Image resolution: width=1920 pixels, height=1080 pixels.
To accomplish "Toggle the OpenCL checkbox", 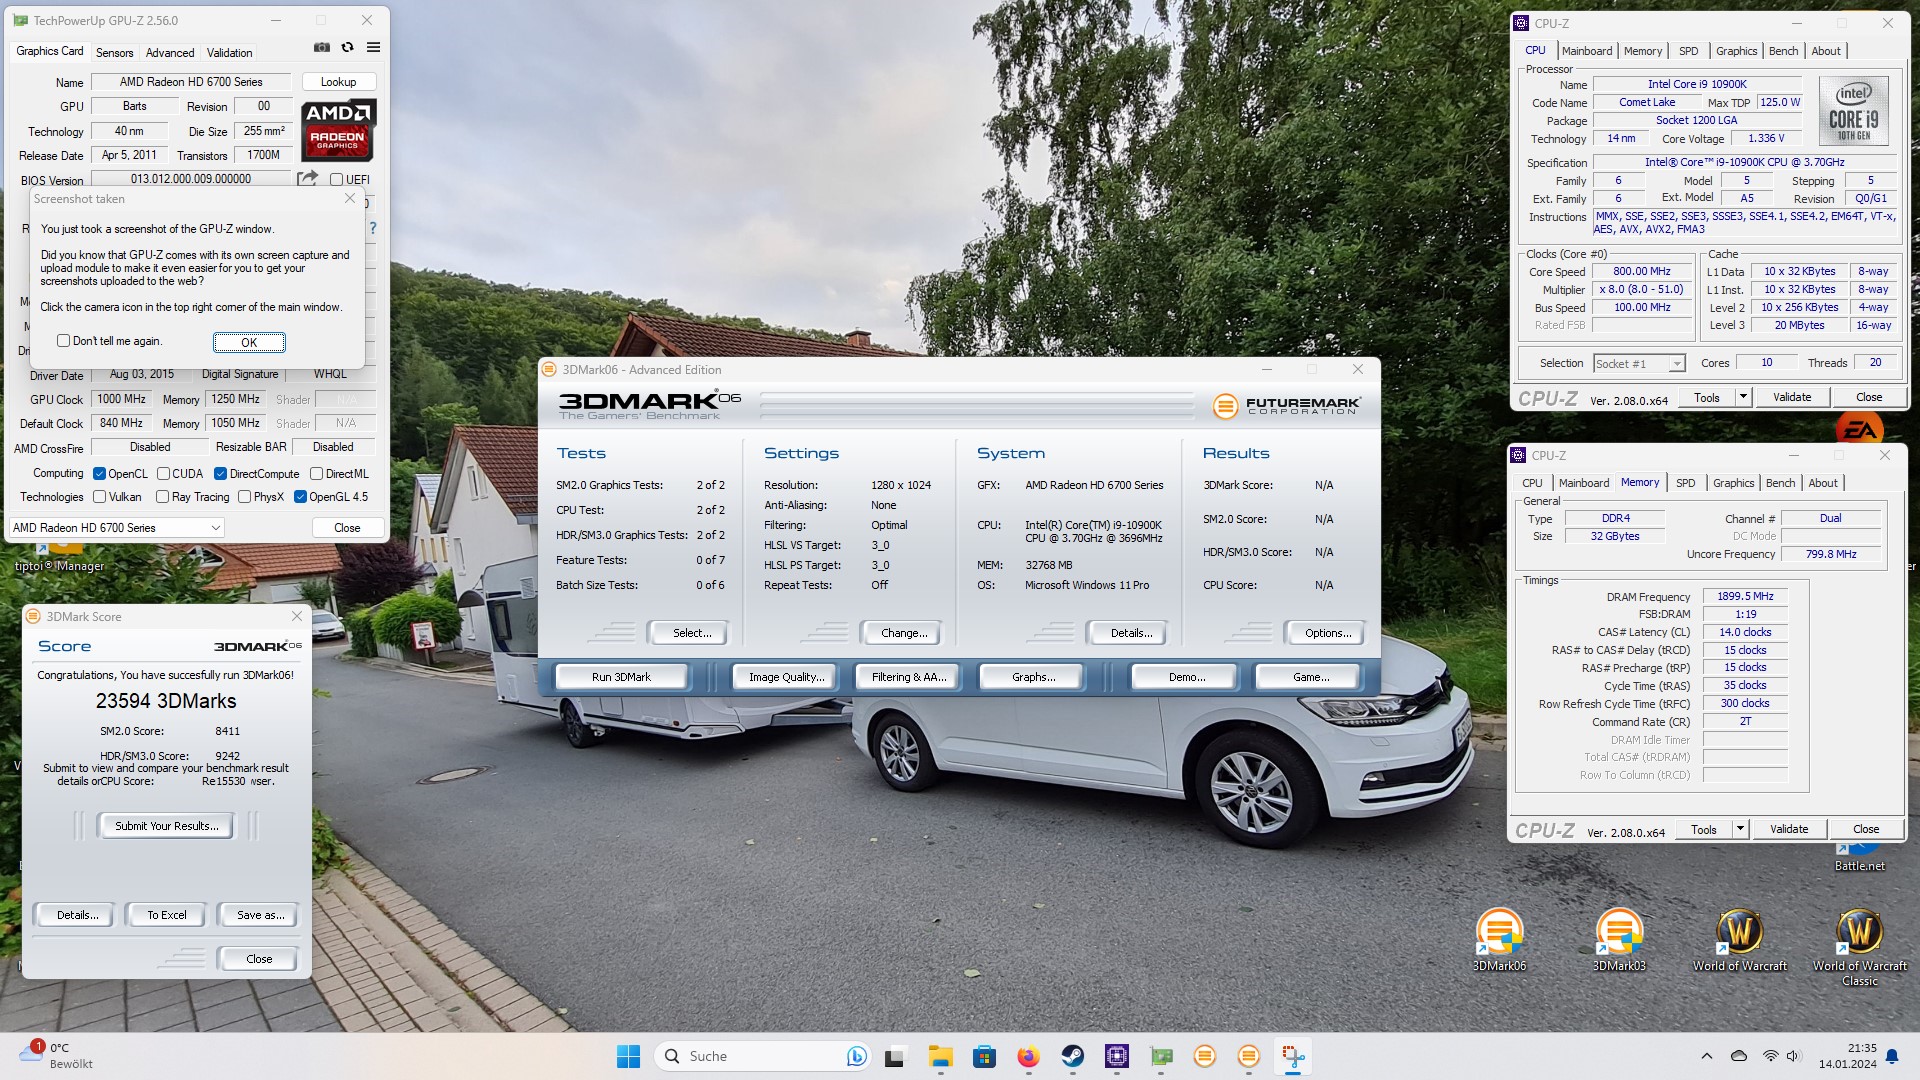I will [x=99, y=474].
